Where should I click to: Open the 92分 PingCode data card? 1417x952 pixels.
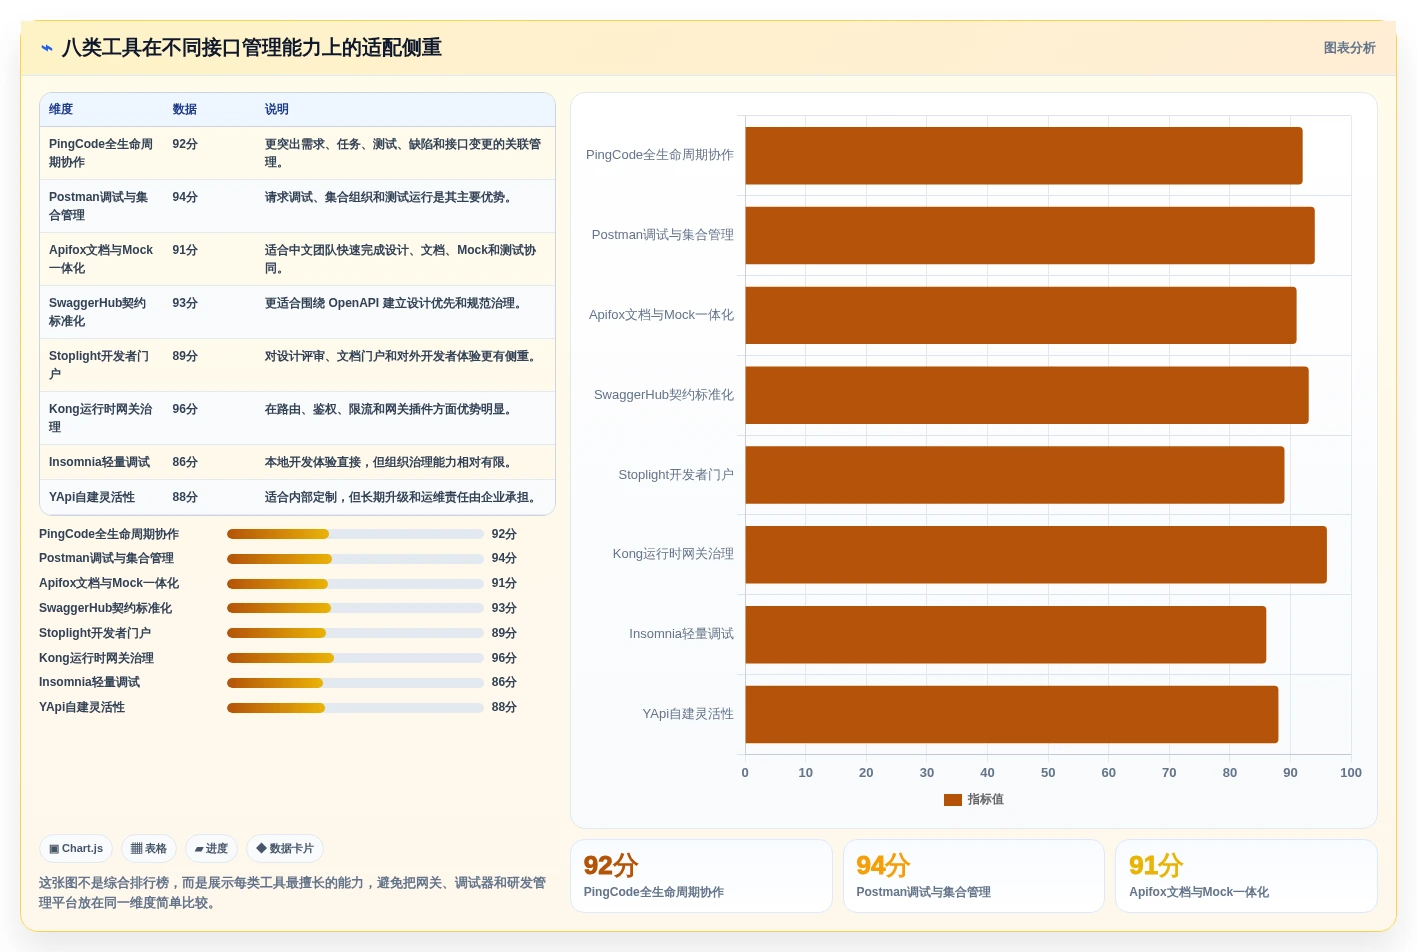coord(701,876)
